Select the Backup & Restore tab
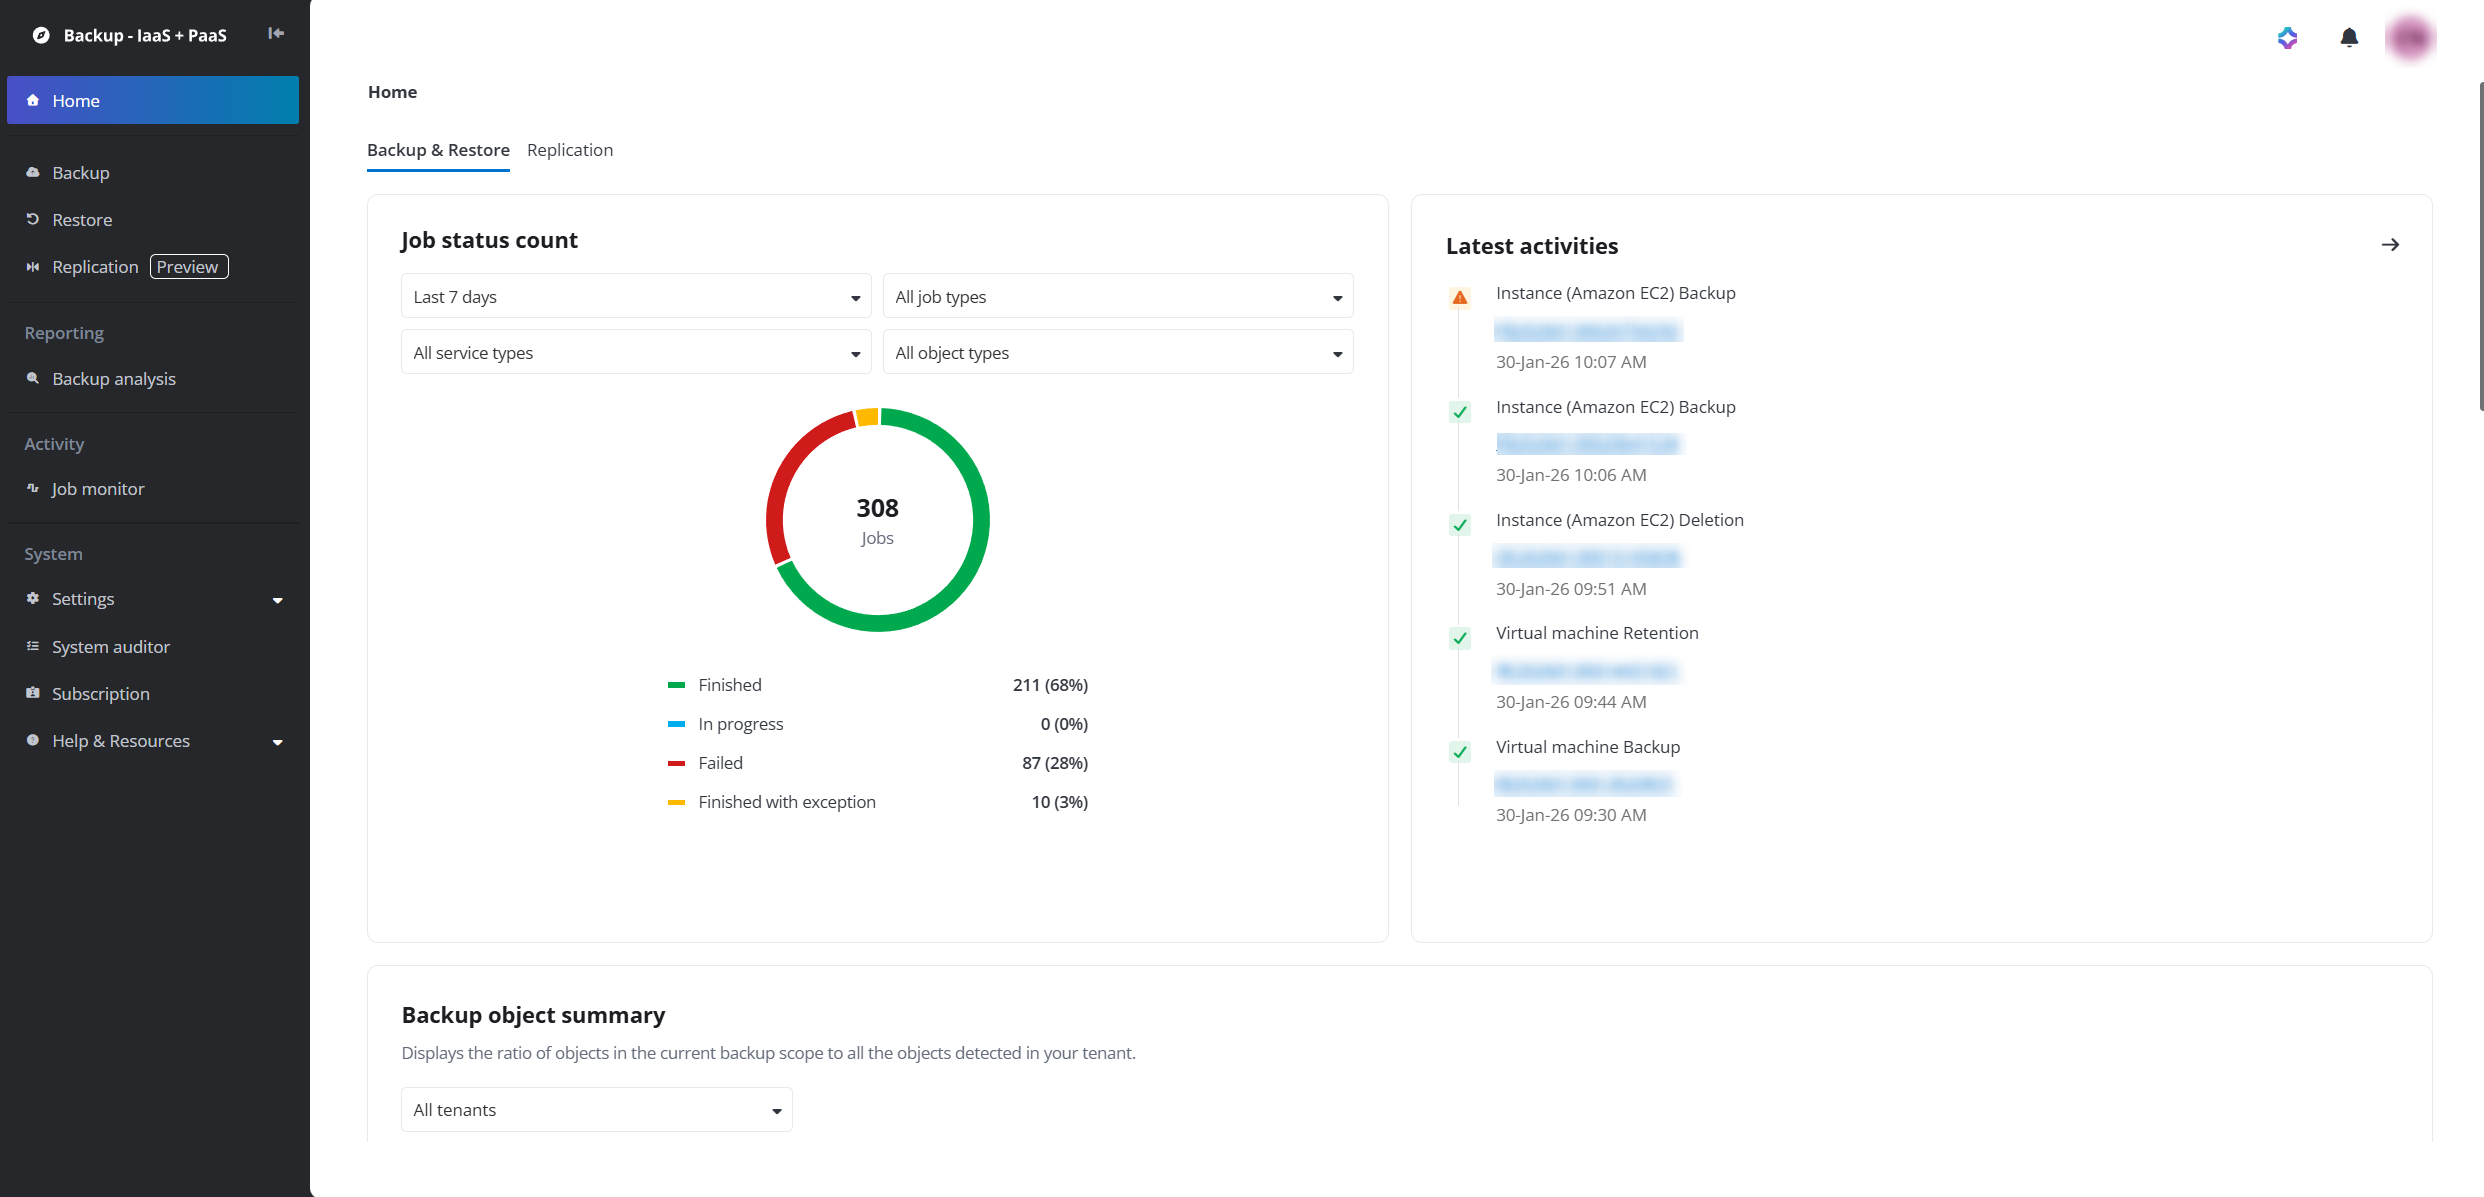The height and width of the screenshot is (1197, 2484). [x=438, y=150]
